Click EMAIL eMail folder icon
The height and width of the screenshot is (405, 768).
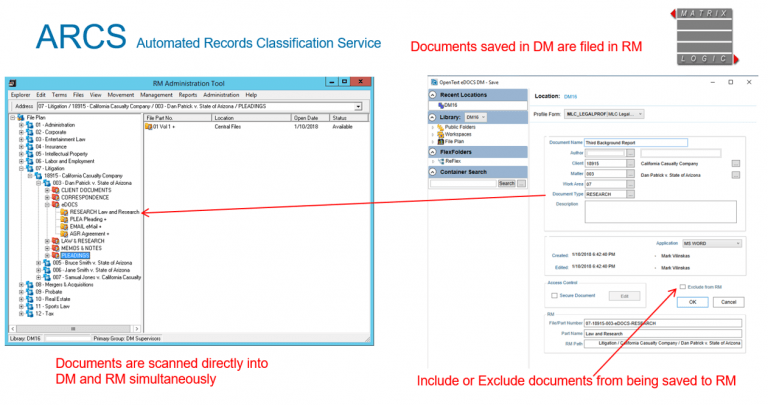[x=64, y=226]
